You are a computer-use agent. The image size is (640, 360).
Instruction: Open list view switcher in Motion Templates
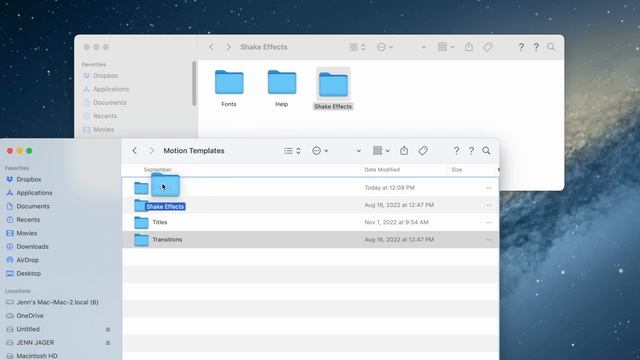point(292,151)
